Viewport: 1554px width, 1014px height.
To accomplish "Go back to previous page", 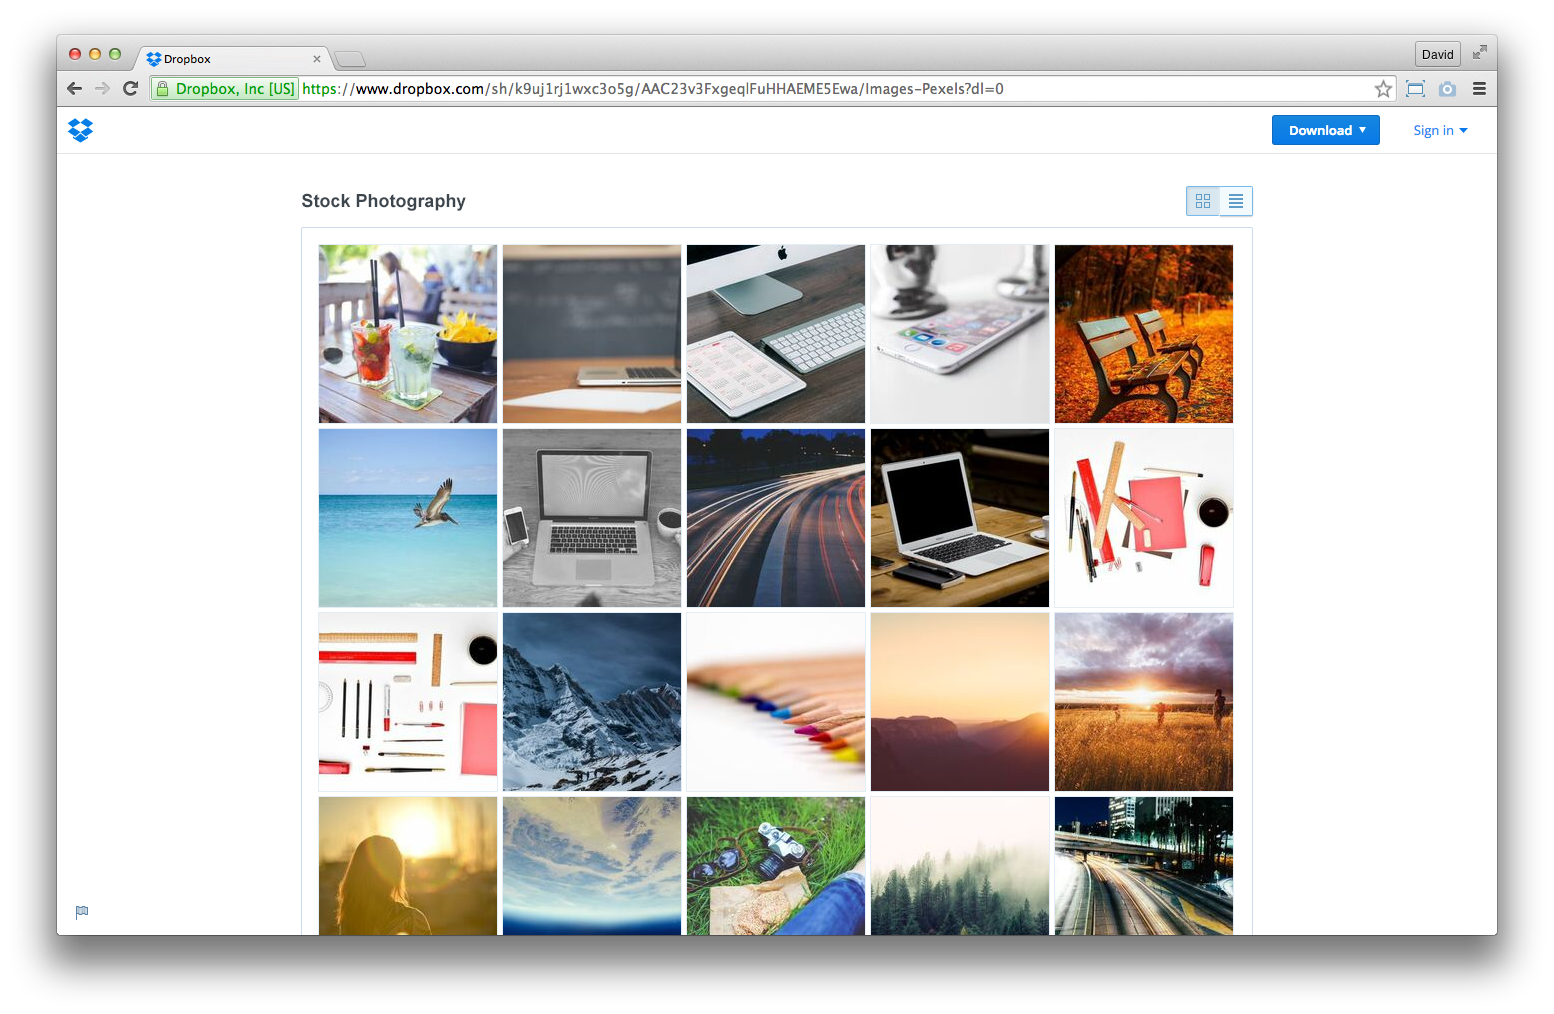I will point(74,89).
